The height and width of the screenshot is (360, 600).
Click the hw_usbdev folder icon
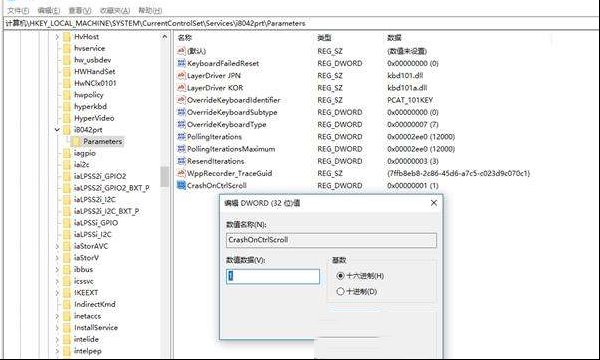point(67,60)
